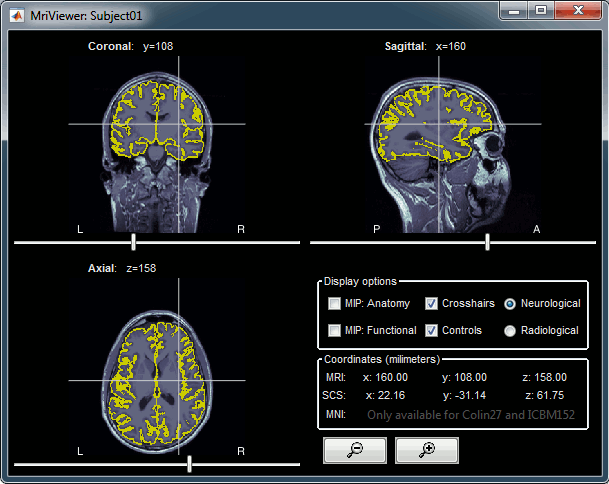
Task: Click the zoom out magnifier button
Action: click(x=354, y=450)
